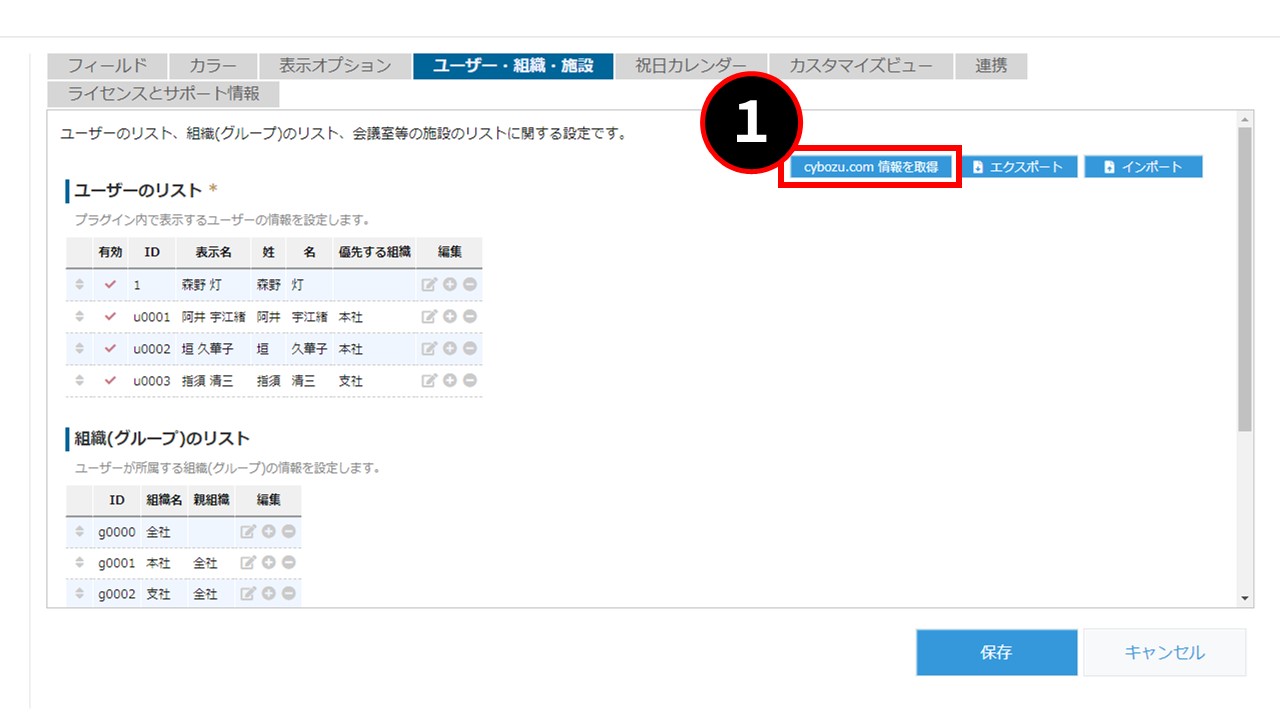Click the エクスポート button

point(1018,167)
